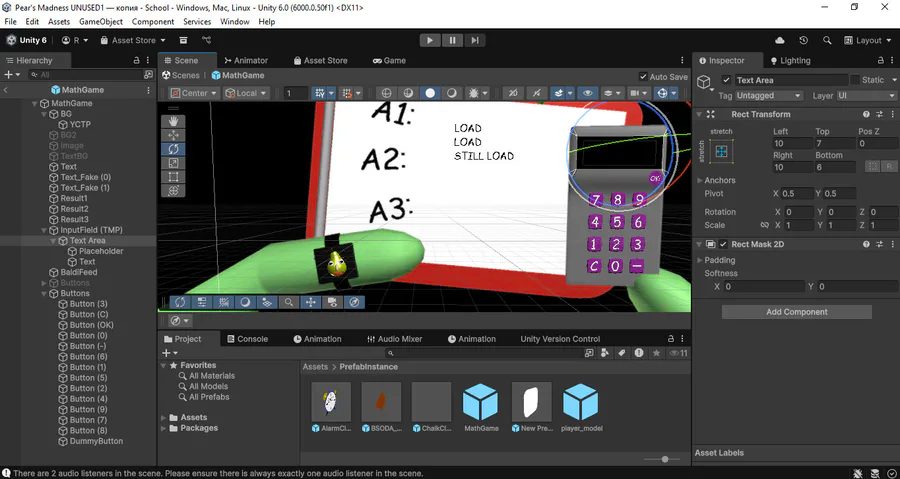
Task: Switch to the Lighting tab
Action: (790, 60)
